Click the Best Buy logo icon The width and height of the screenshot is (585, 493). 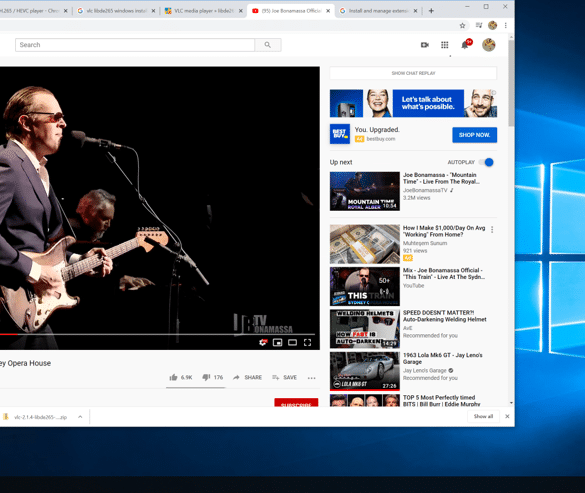(340, 134)
